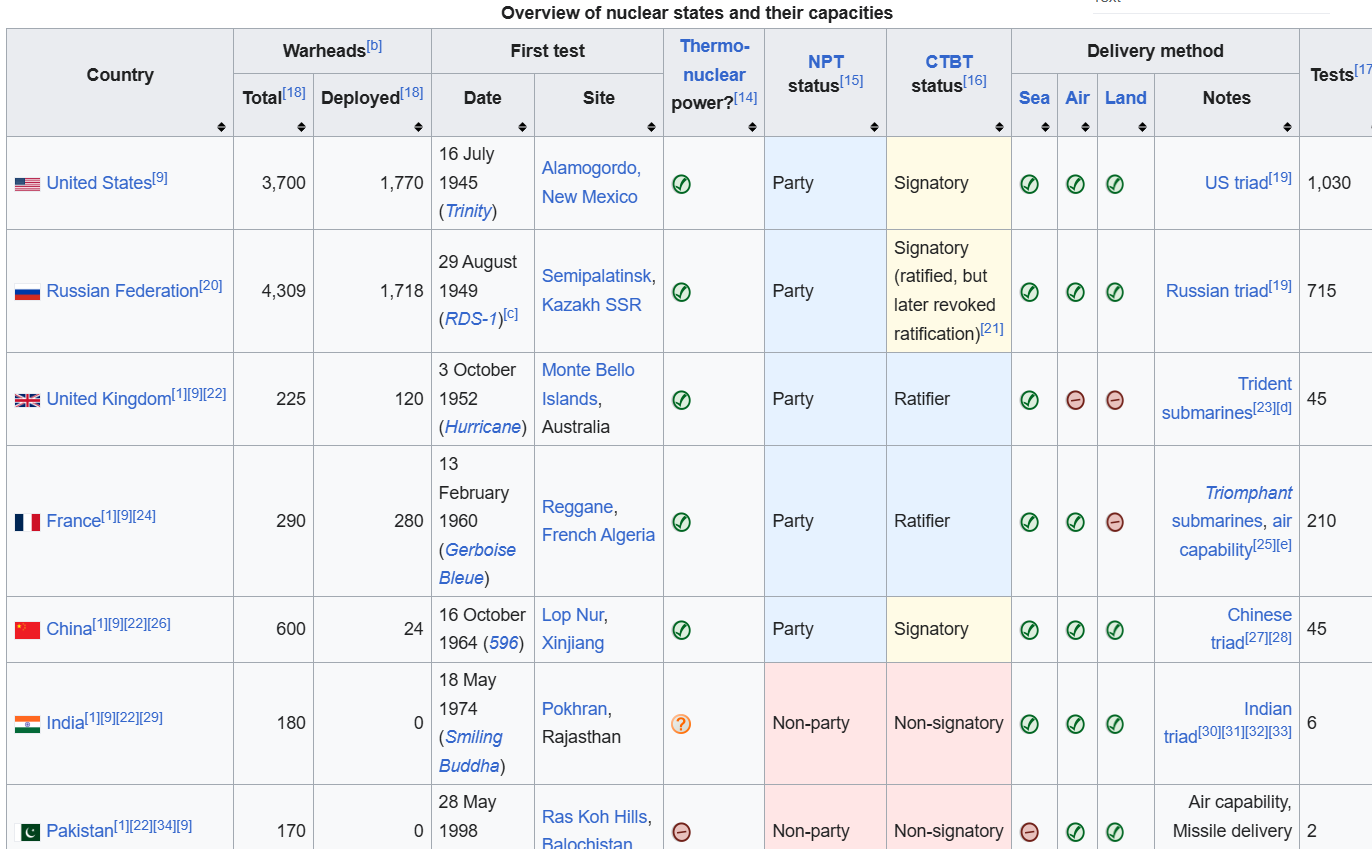
Task: Select Russian Federation's 1,718 deployed value
Action: click(402, 291)
